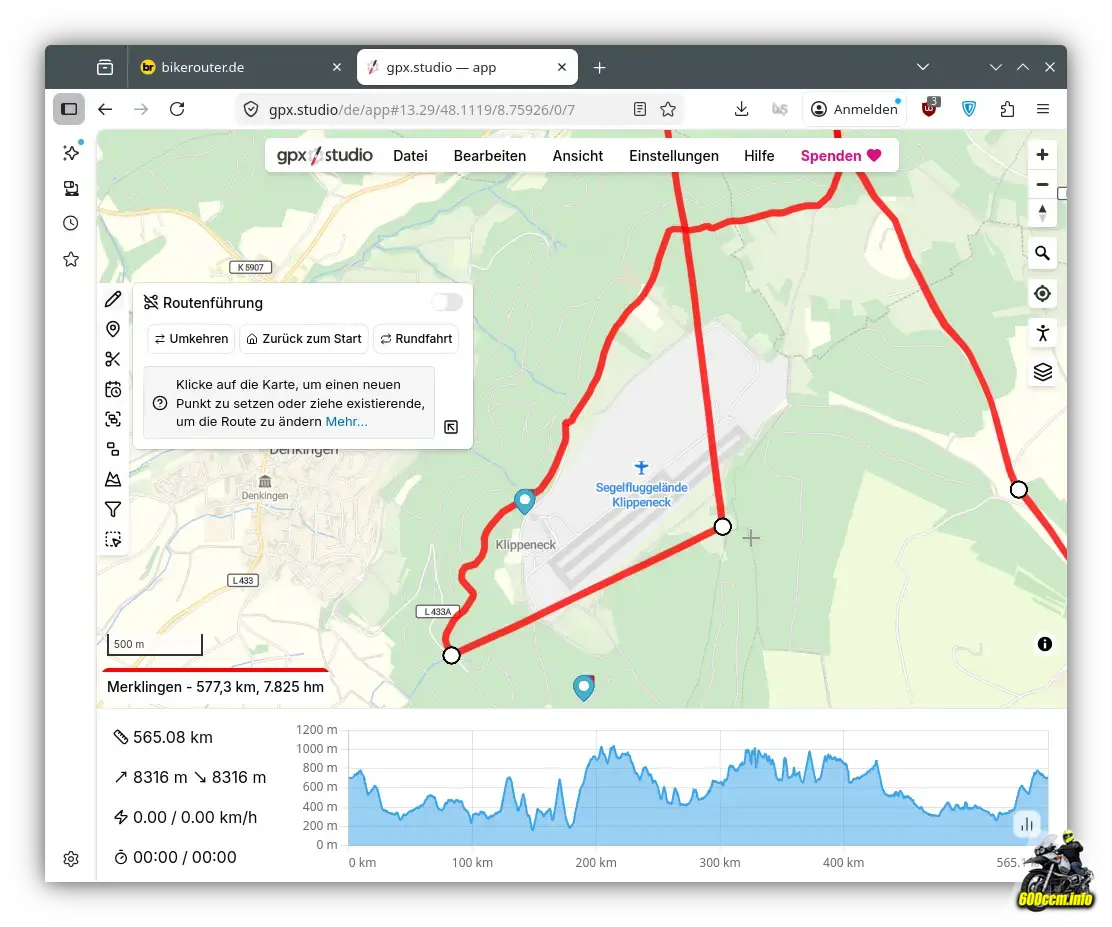Zoom in on the map
Viewport: 1112px width, 927px height.
pos(1042,155)
